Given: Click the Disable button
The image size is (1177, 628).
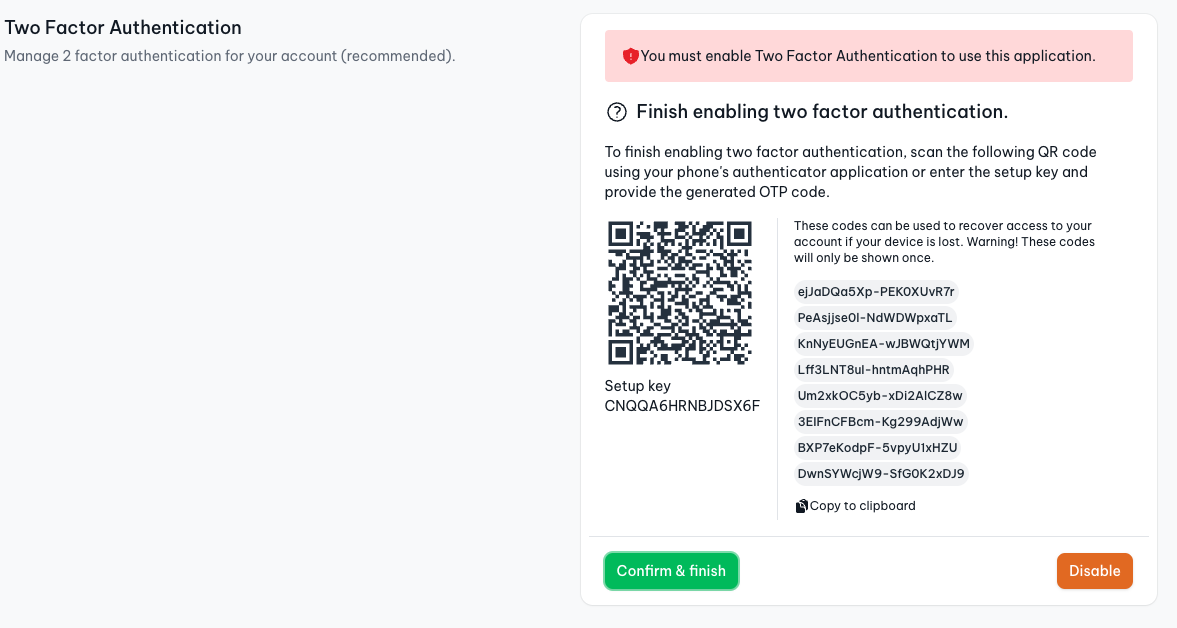Looking at the screenshot, I should [x=1094, y=570].
